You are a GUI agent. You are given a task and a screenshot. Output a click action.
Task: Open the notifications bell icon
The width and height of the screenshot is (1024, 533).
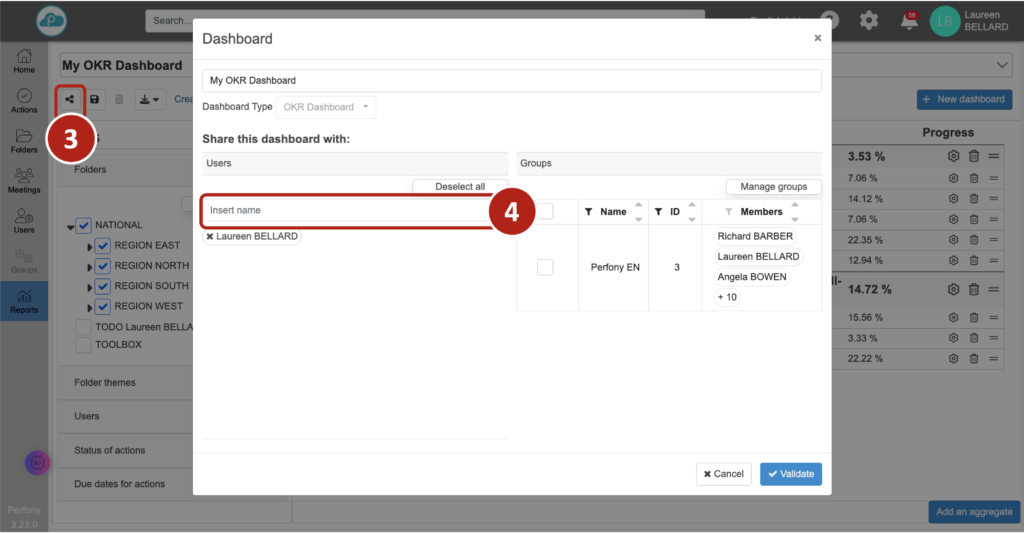(909, 21)
